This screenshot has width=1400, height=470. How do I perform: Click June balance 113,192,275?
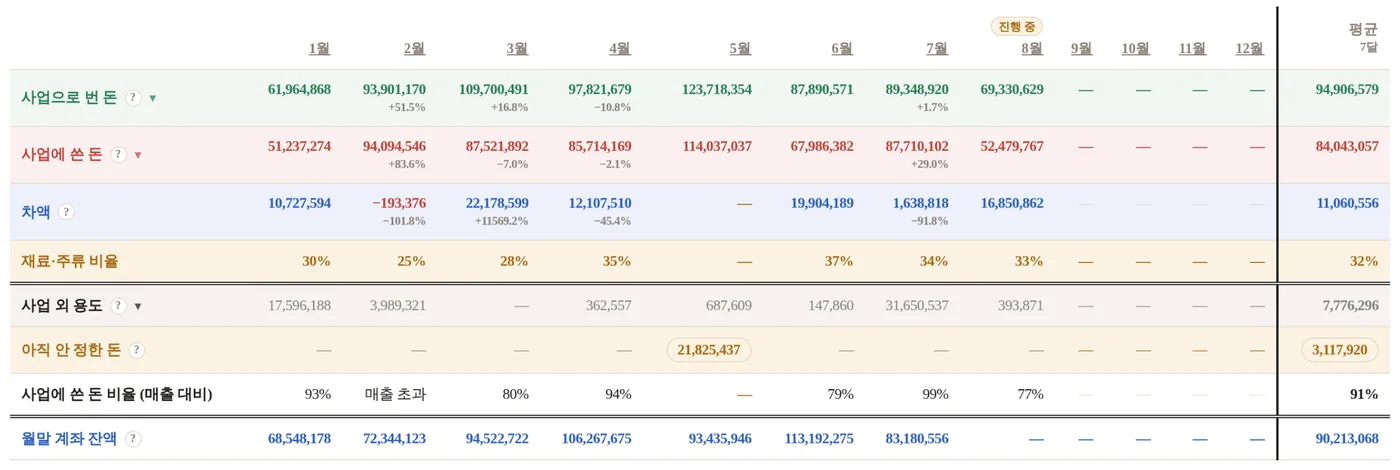(x=819, y=439)
